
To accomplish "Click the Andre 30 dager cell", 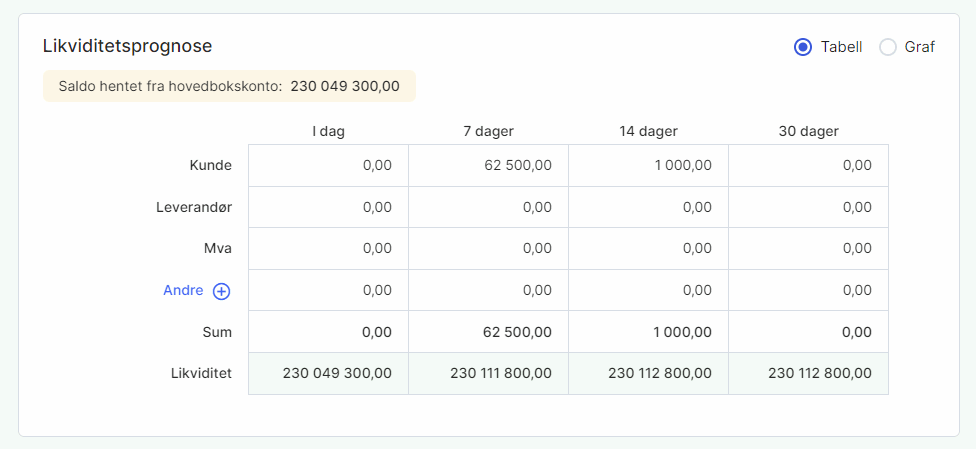I will point(808,290).
